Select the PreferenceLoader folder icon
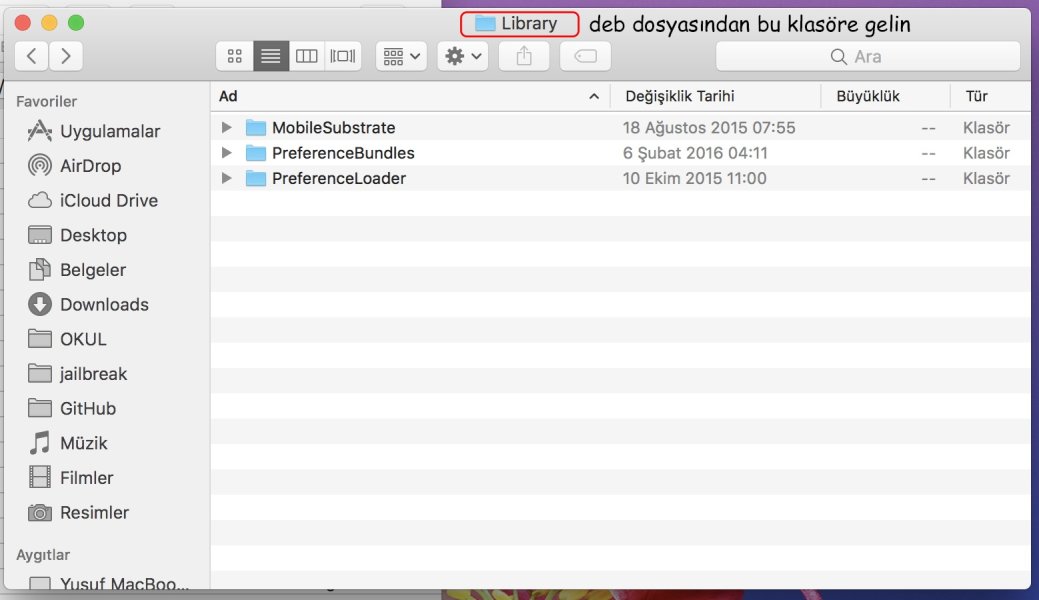This screenshot has width=1039, height=600. coord(255,178)
